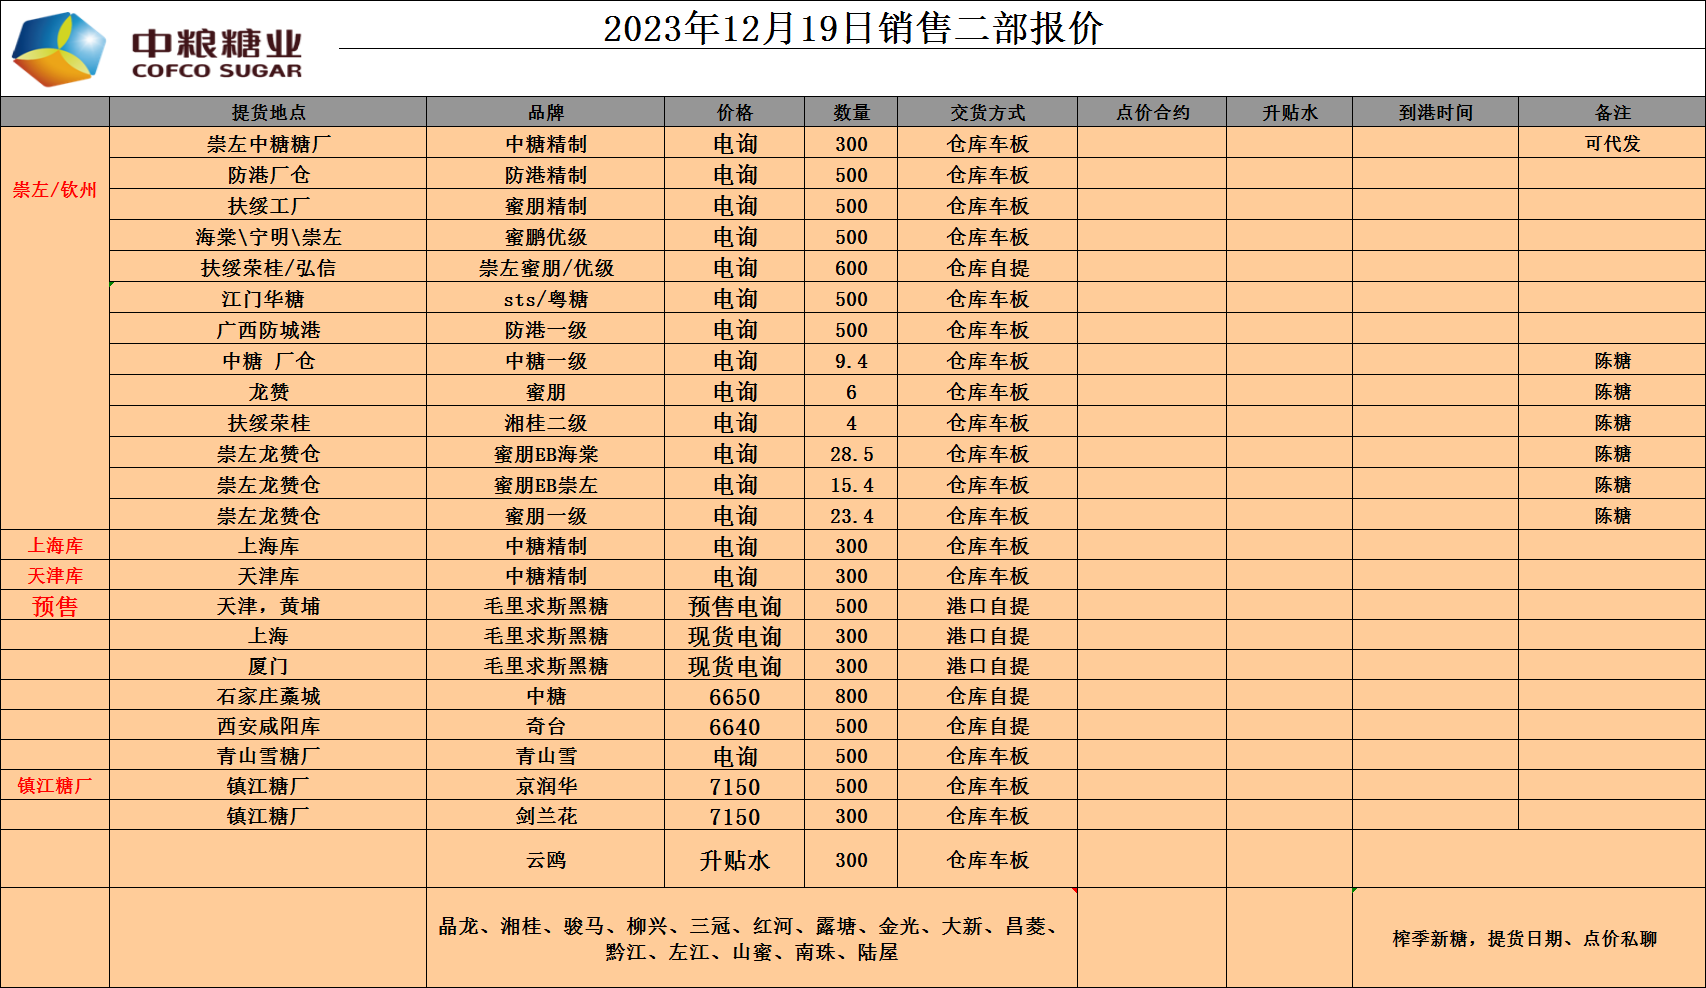Select the 6650 price cell
The height and width of the screenshot is (988, 1706).
(734, 697)
